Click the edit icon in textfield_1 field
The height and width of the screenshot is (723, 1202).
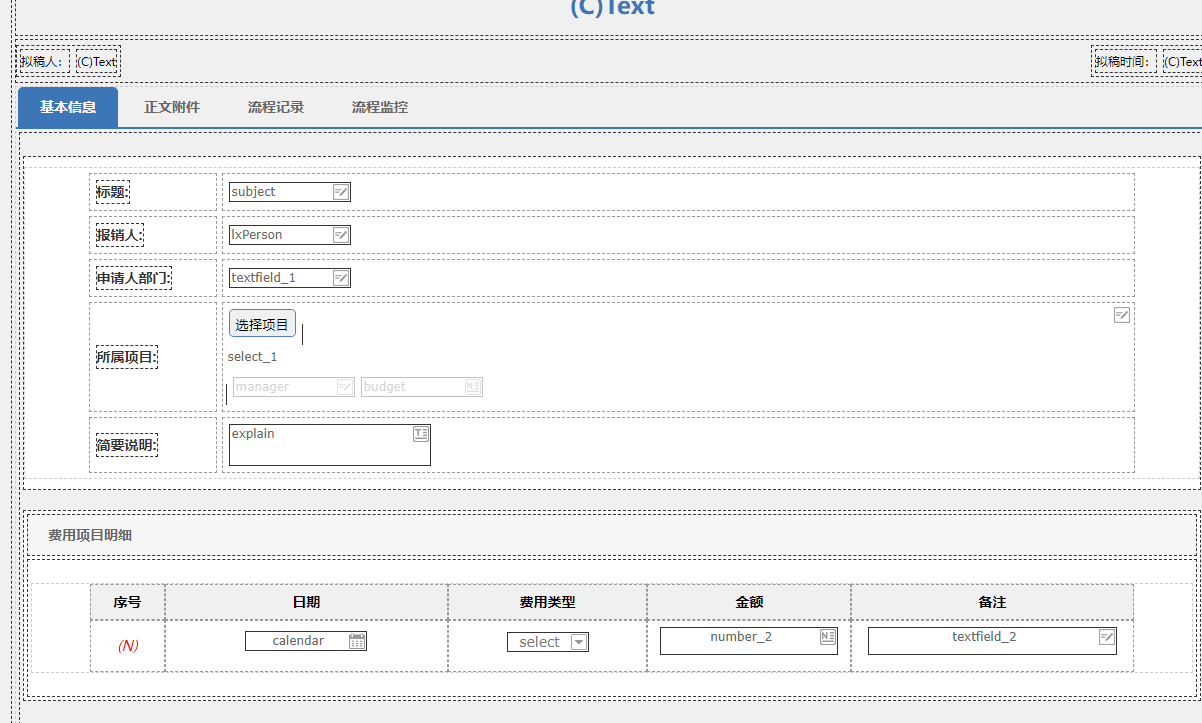click(x=341, y=278)
